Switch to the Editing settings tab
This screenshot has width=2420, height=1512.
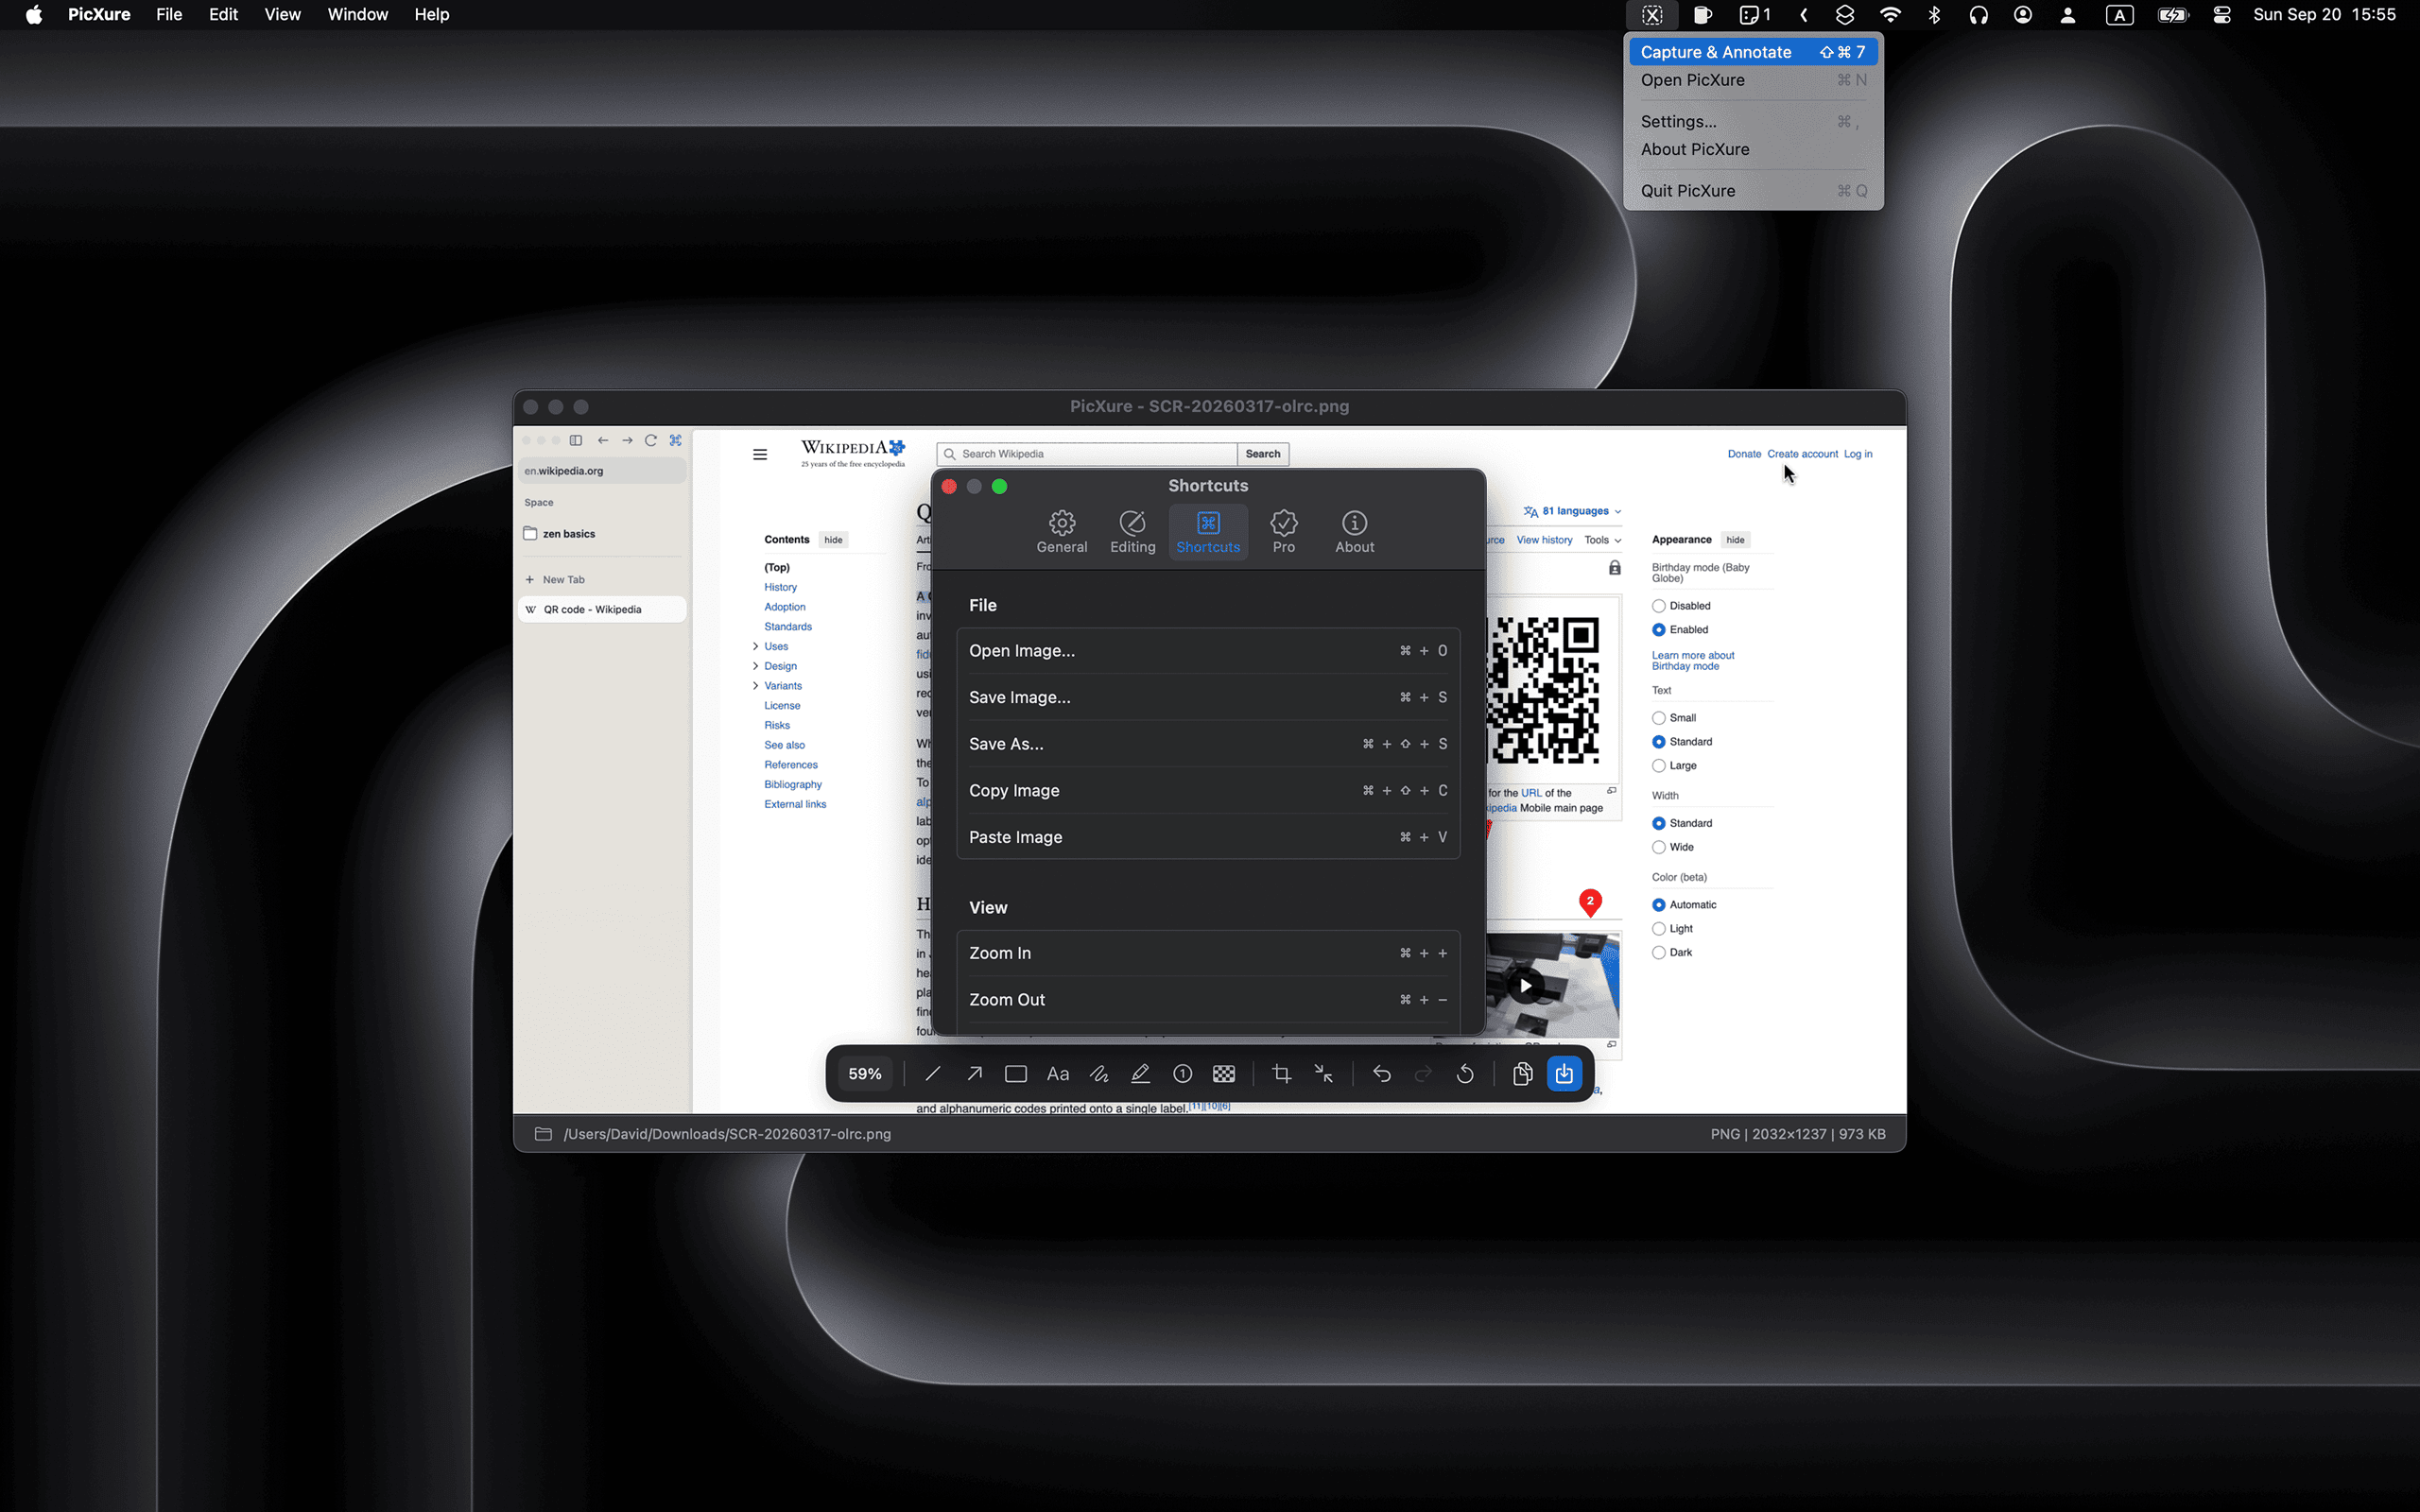tap(1132, 532)
